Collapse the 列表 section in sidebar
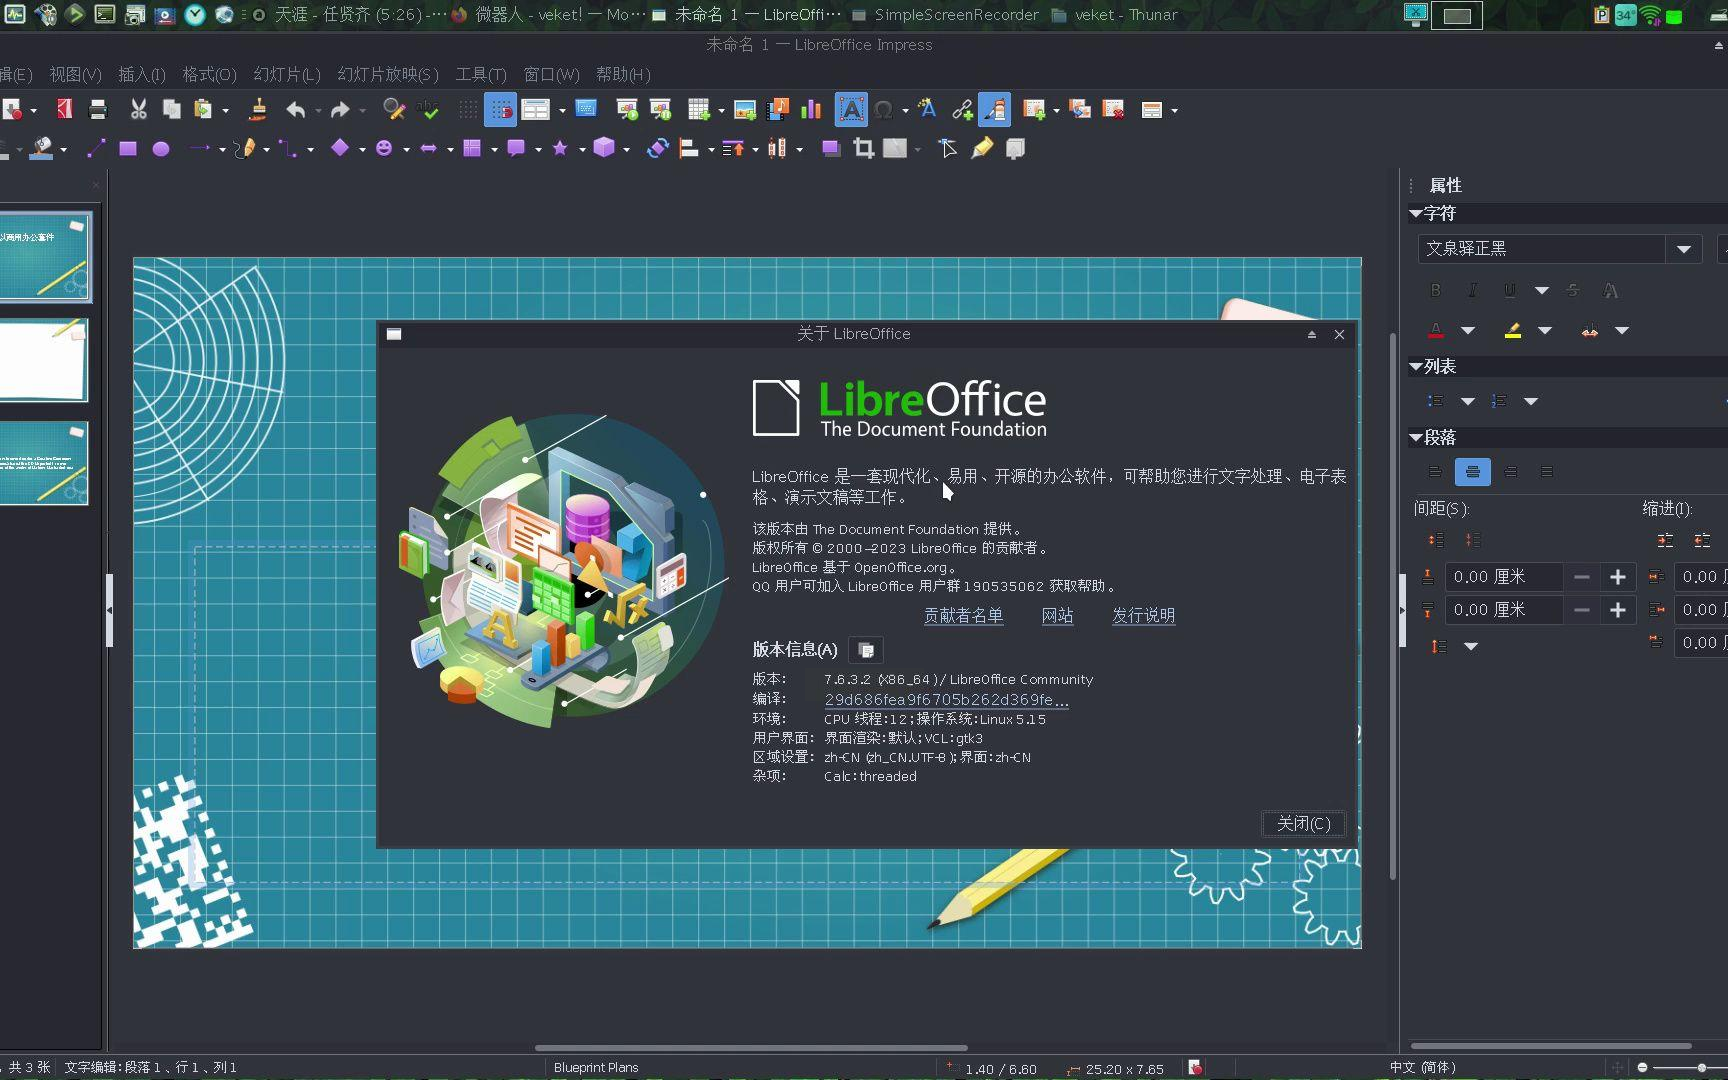 point(1416,367)
